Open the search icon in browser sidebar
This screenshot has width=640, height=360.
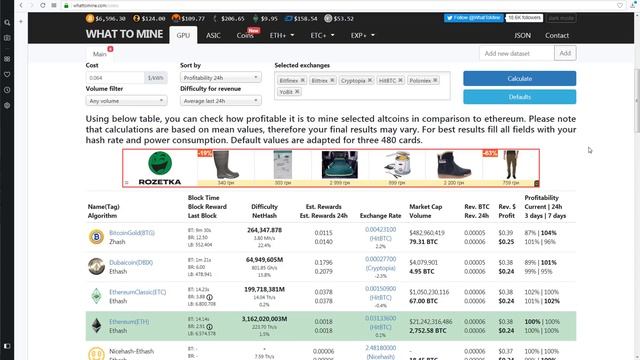[7, 22]
